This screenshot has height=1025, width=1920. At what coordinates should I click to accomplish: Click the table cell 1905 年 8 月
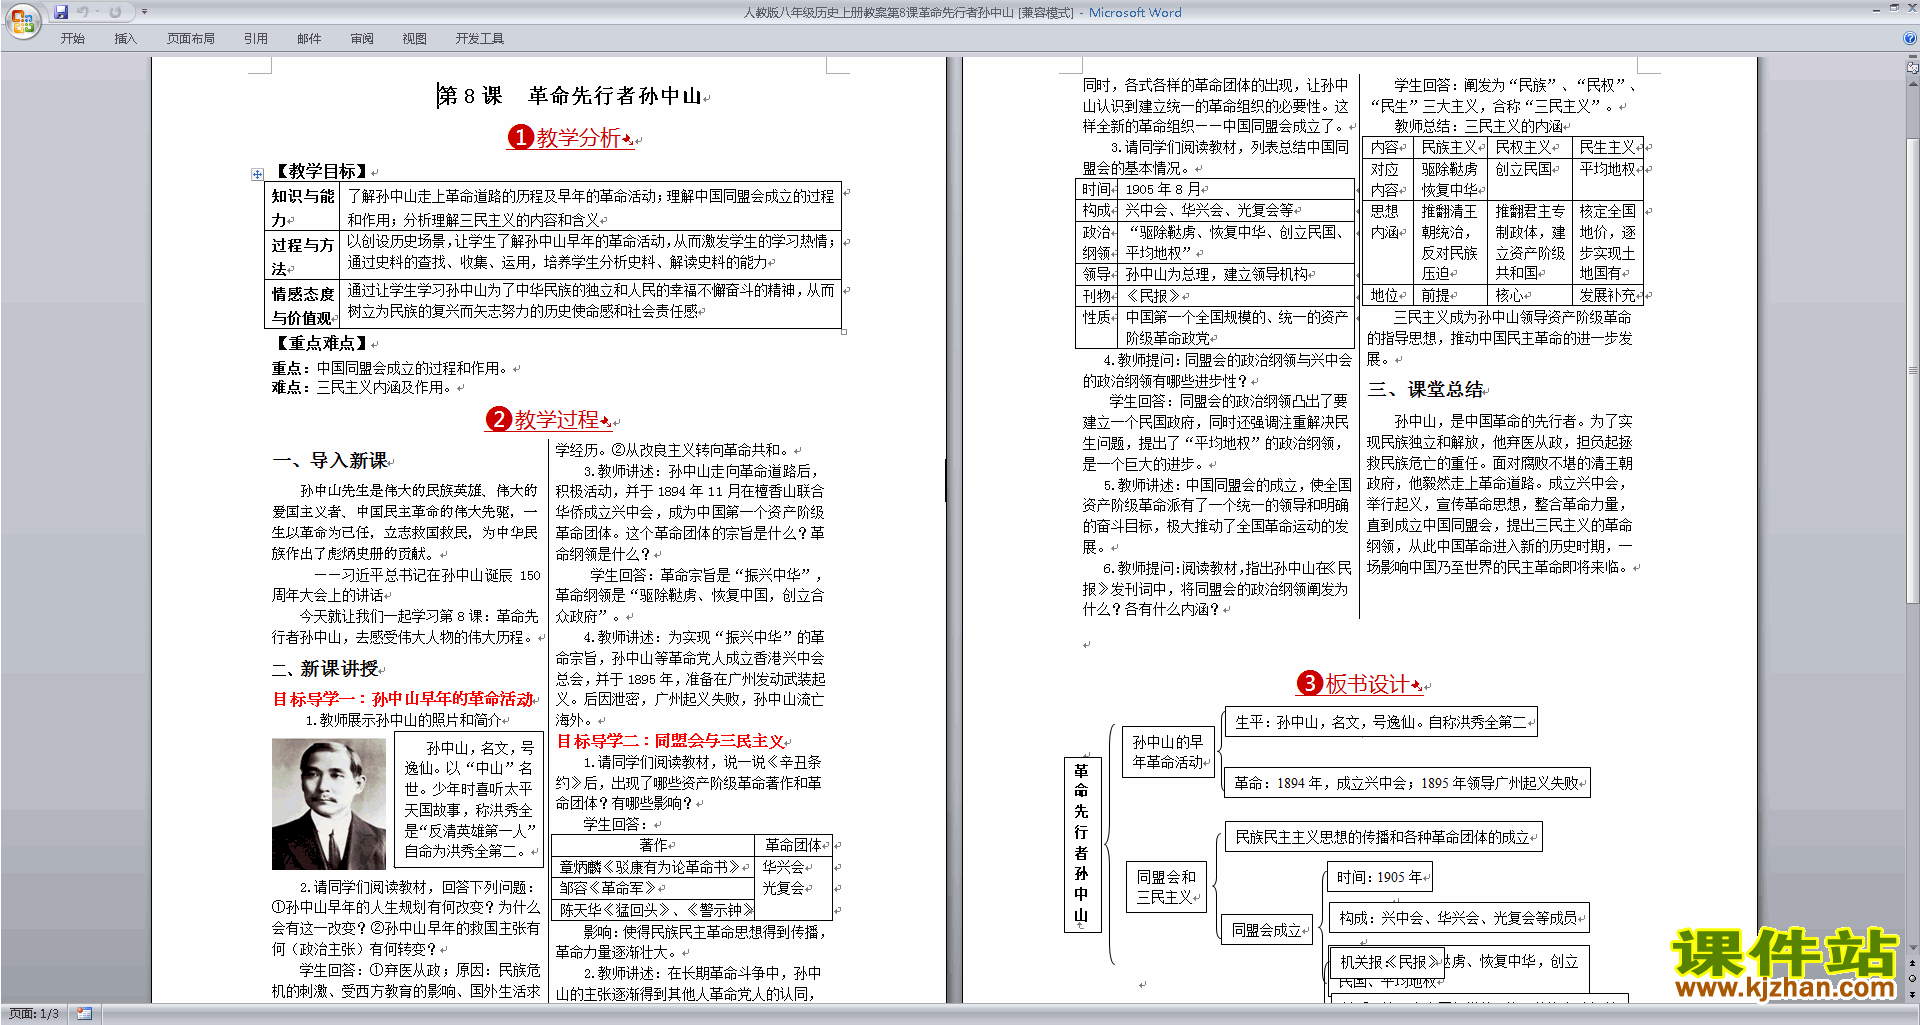click(x=1237, y=189)
